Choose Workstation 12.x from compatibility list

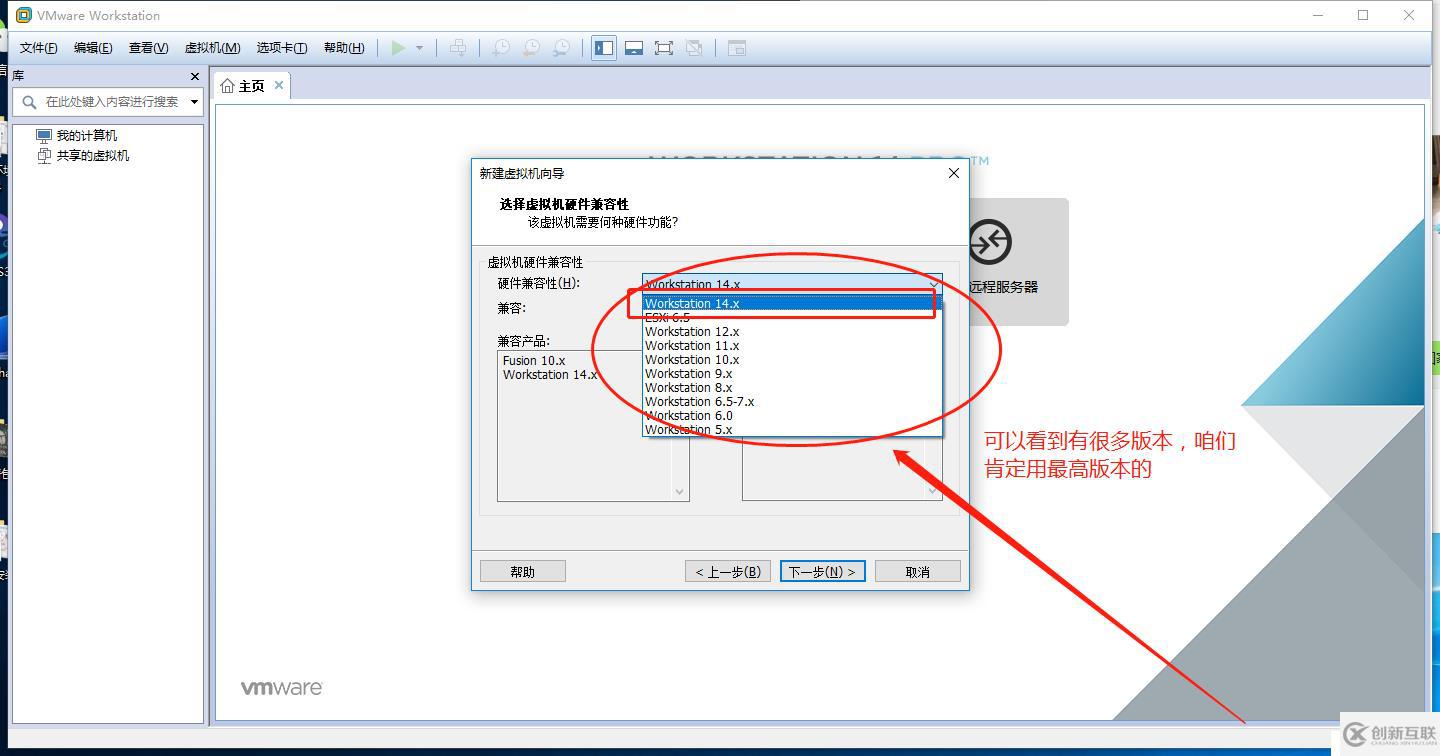pyautogui.click(x=692, y=331)
